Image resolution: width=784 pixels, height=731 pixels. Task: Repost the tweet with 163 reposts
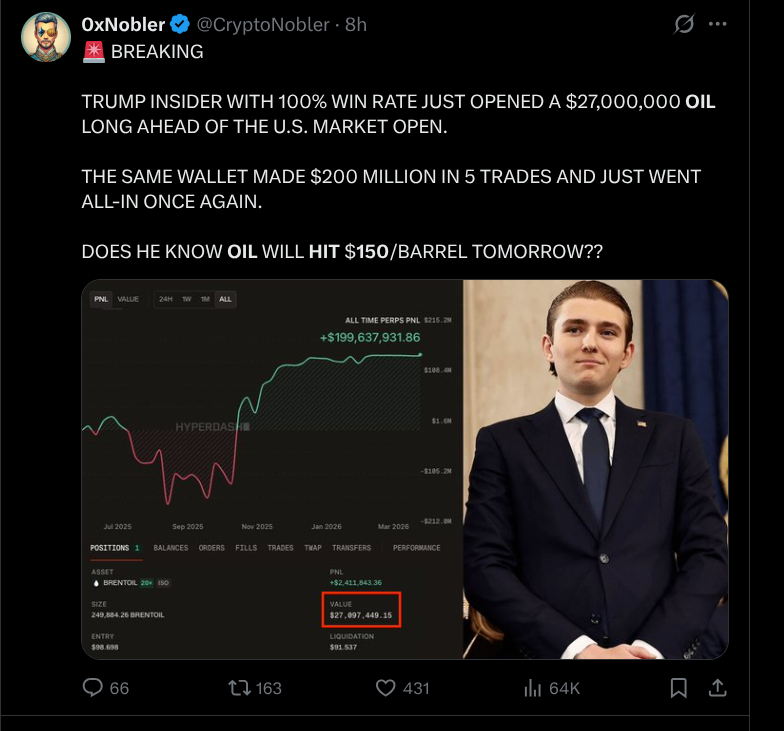[240, 688]
